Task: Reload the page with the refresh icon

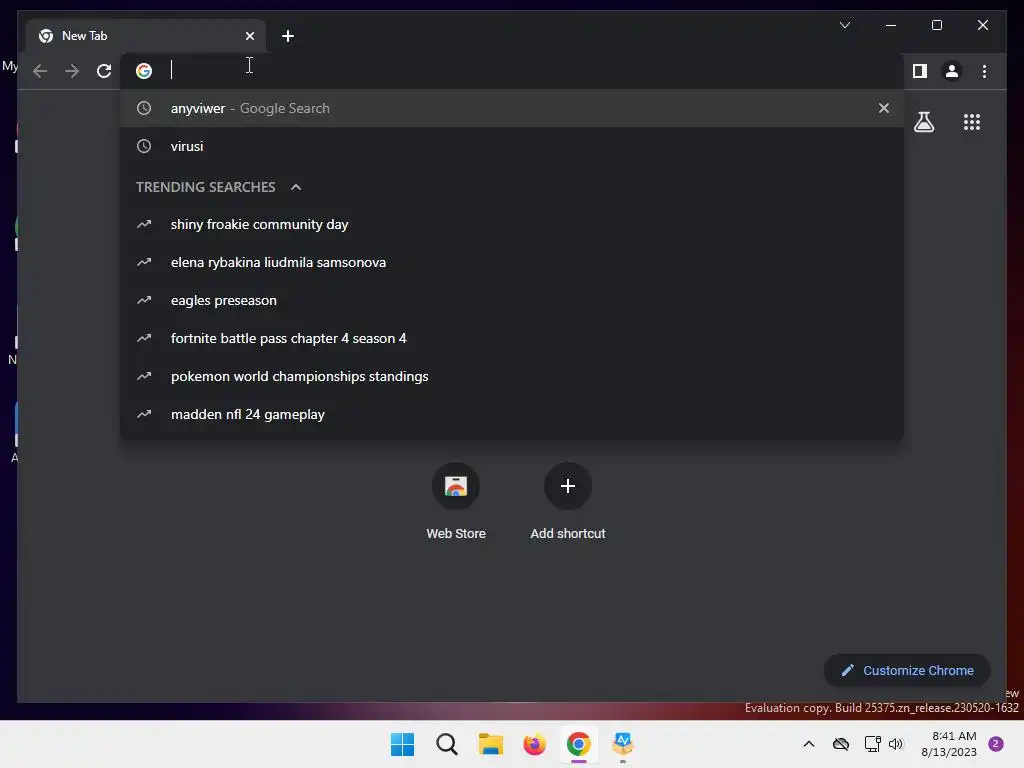Action: click(x=104, y=71)
